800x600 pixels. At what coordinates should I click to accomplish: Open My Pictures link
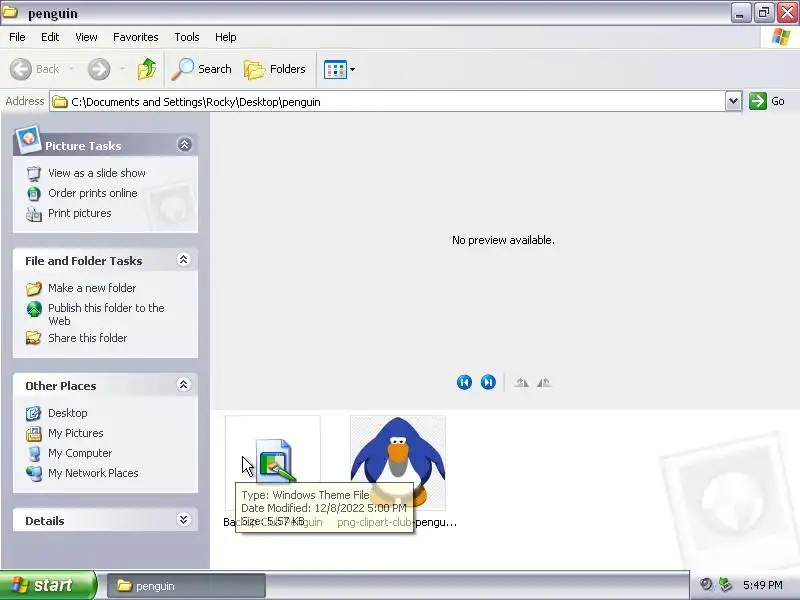[x=76, y=433]
